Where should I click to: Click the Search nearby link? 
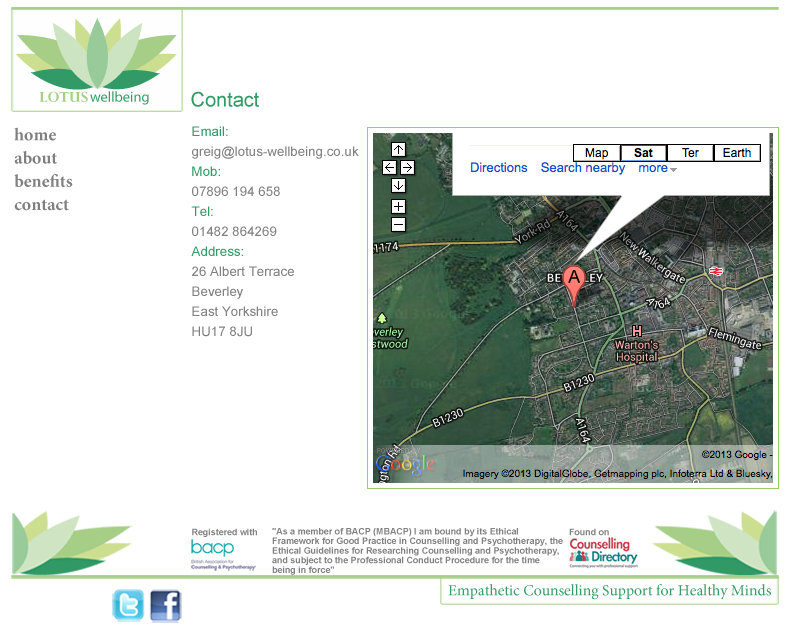click(x=582, y=168)
